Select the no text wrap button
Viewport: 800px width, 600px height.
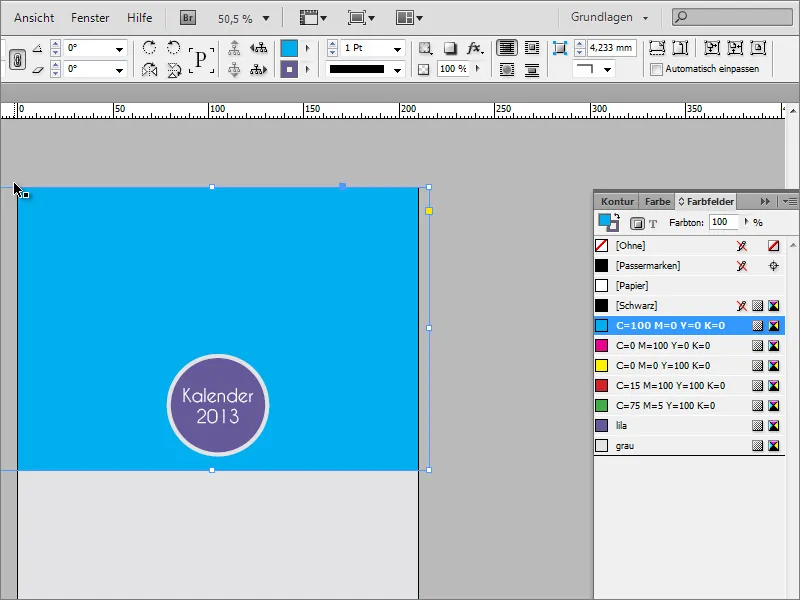(x=507, y=48)
